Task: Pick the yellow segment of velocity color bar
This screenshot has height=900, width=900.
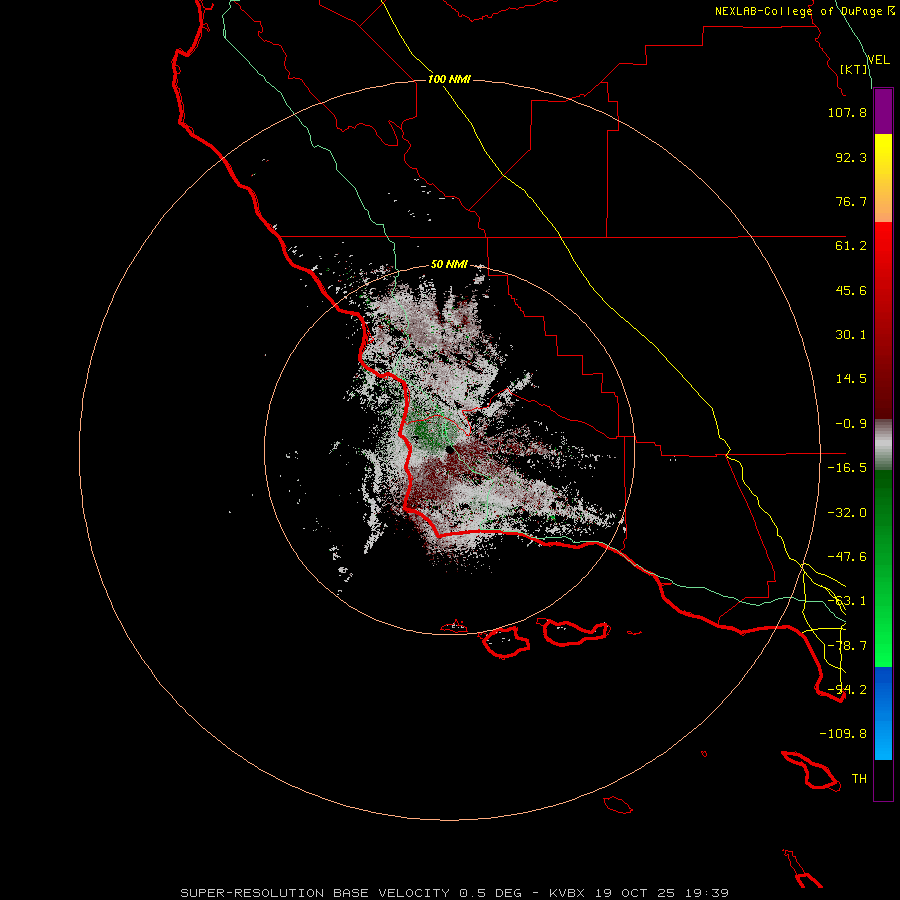Action: point(883,155)
